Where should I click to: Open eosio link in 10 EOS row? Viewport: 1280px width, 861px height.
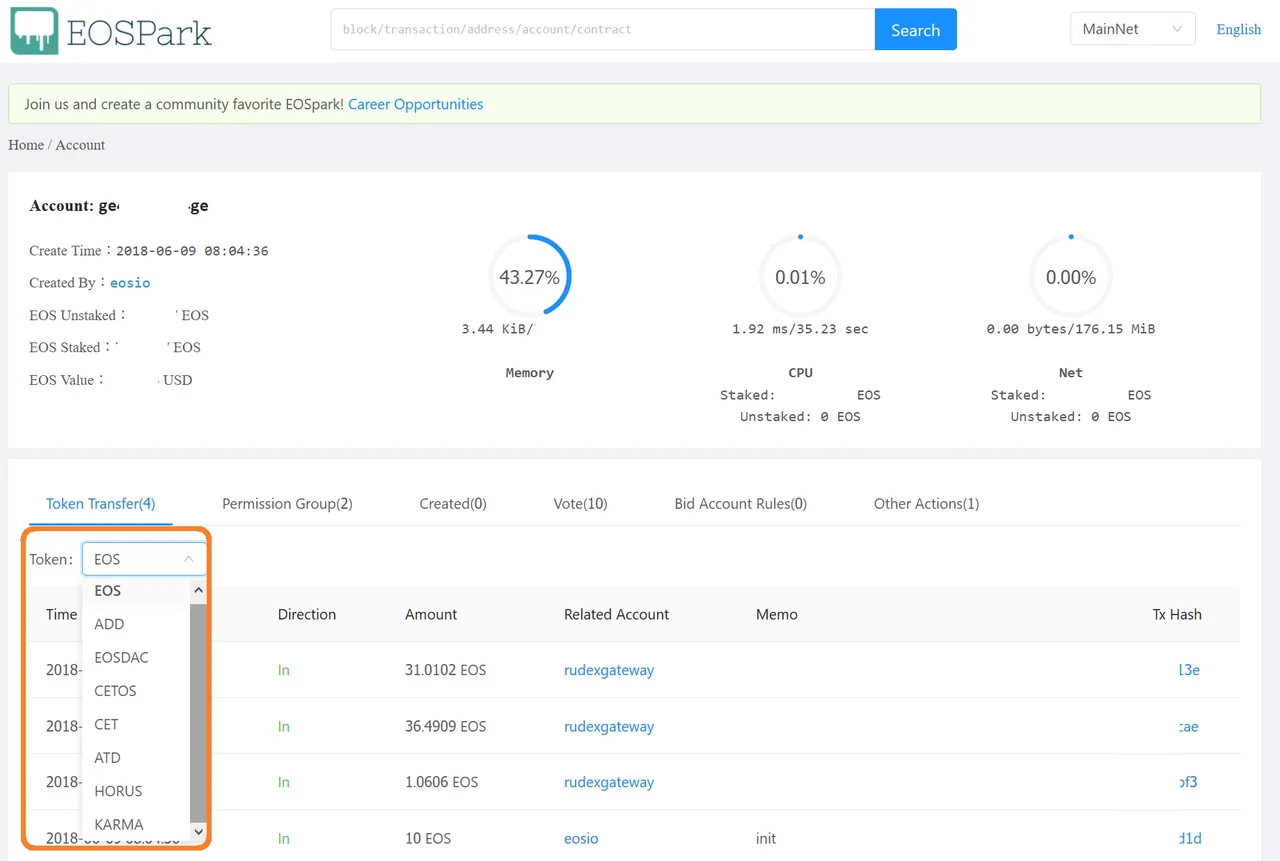pos(581,838)
